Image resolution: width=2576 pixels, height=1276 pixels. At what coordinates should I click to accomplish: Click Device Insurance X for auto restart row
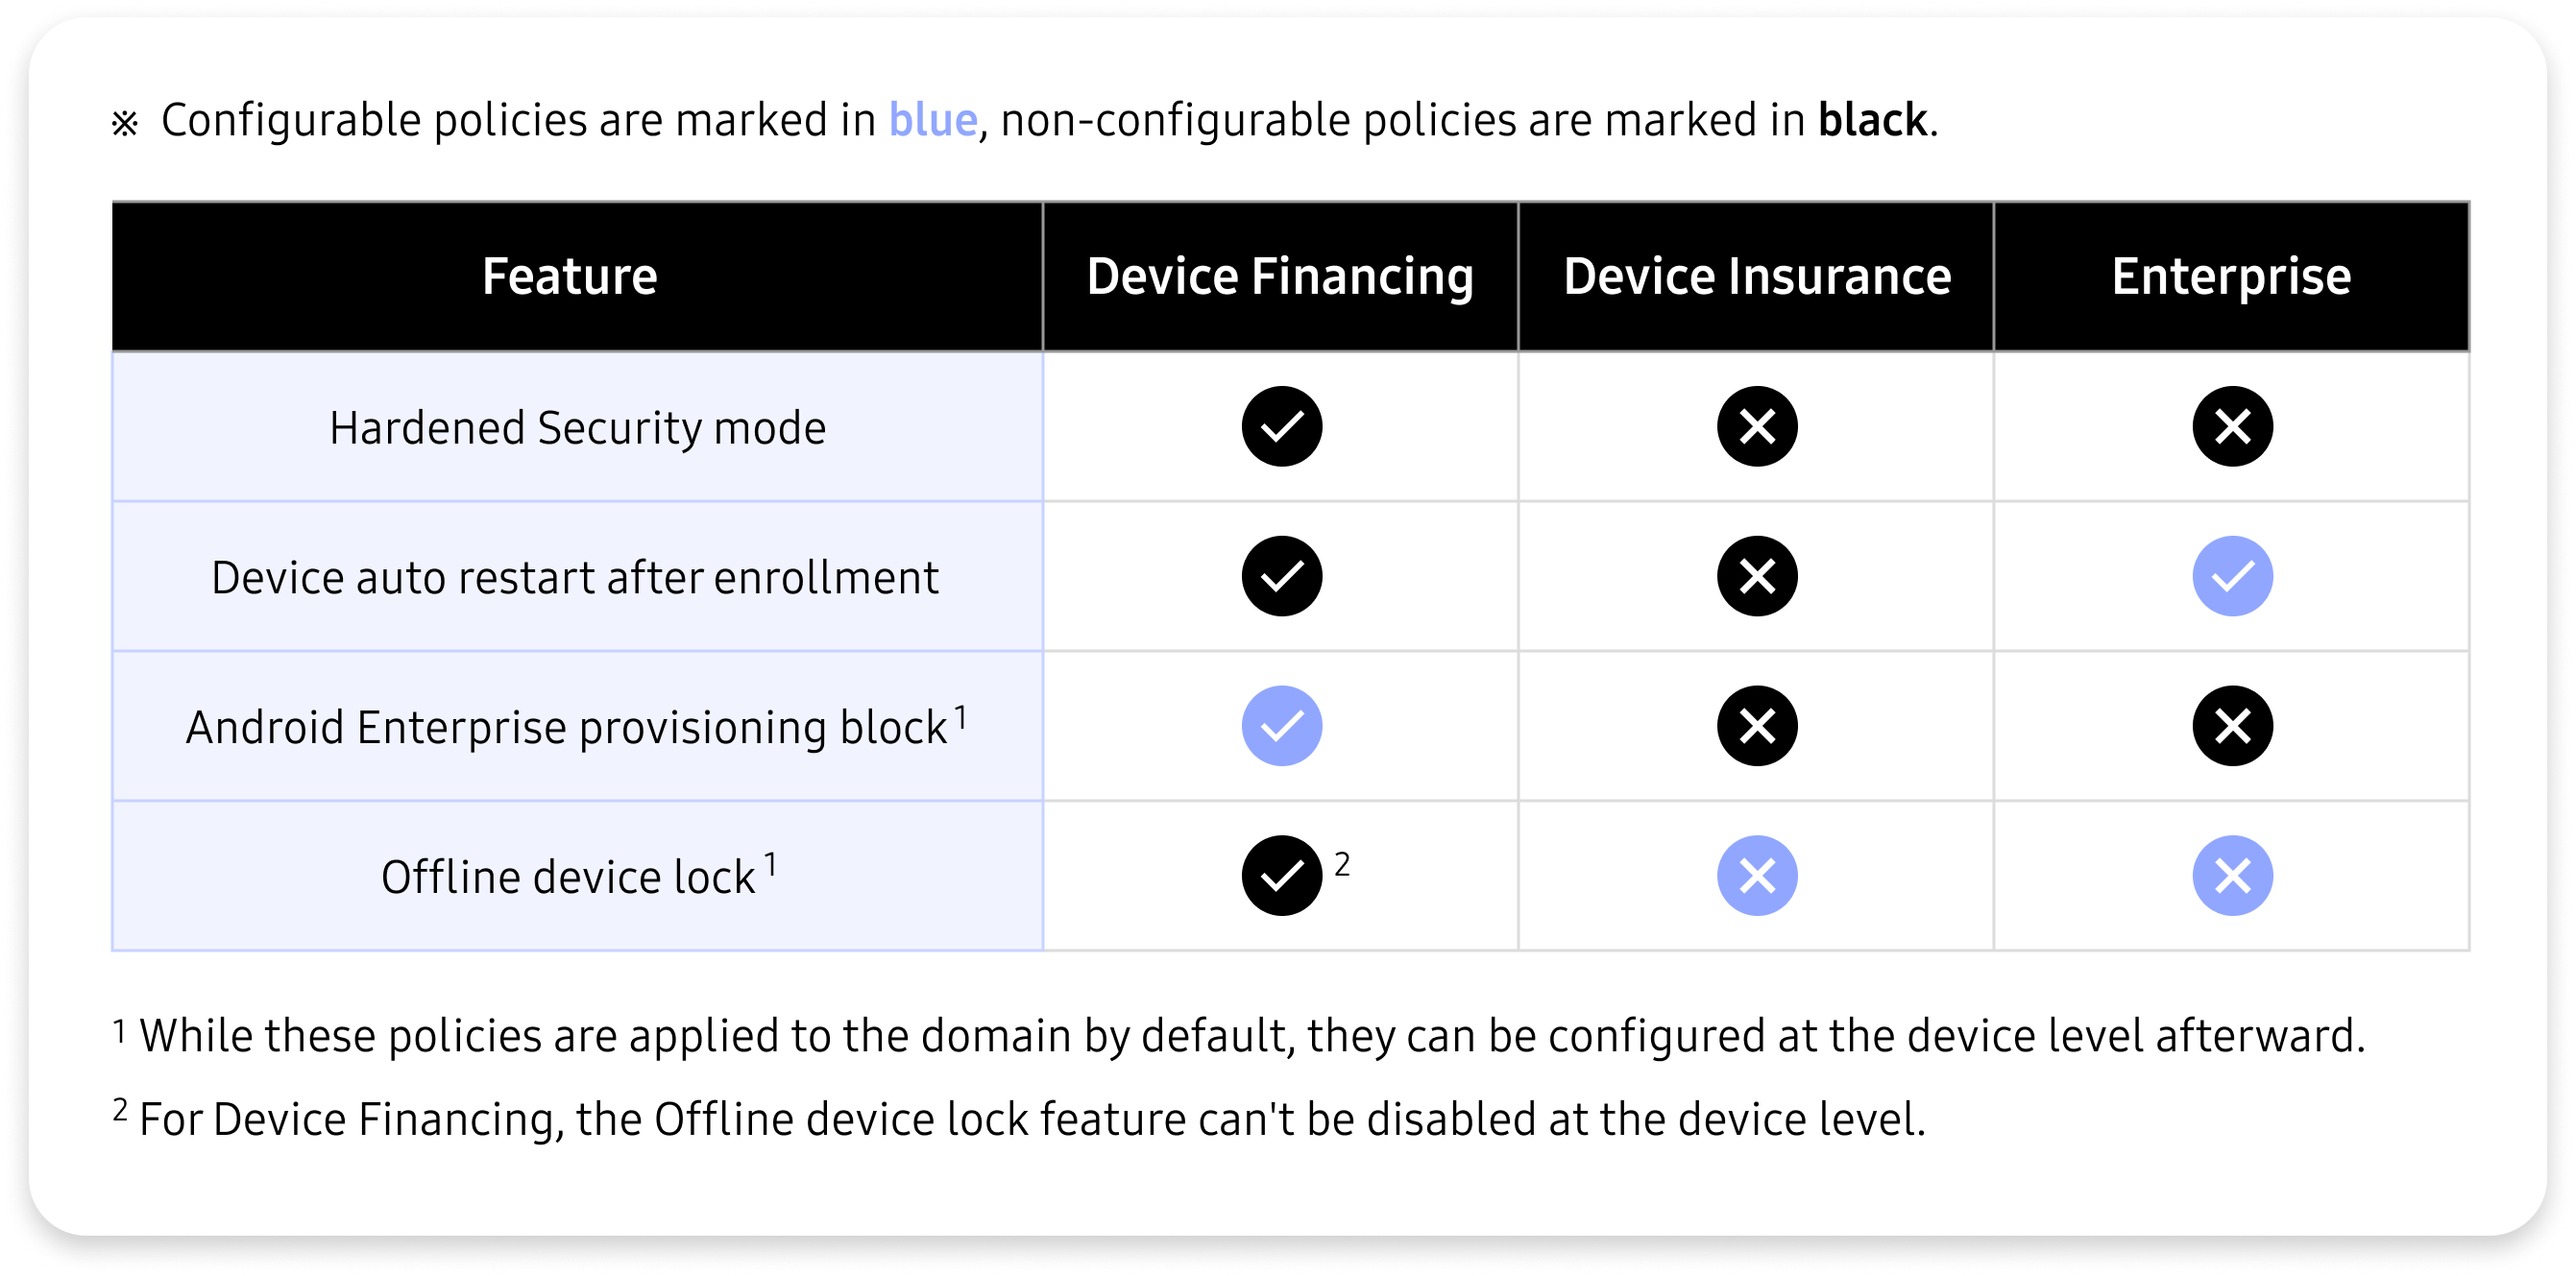tap(1757, 576)
